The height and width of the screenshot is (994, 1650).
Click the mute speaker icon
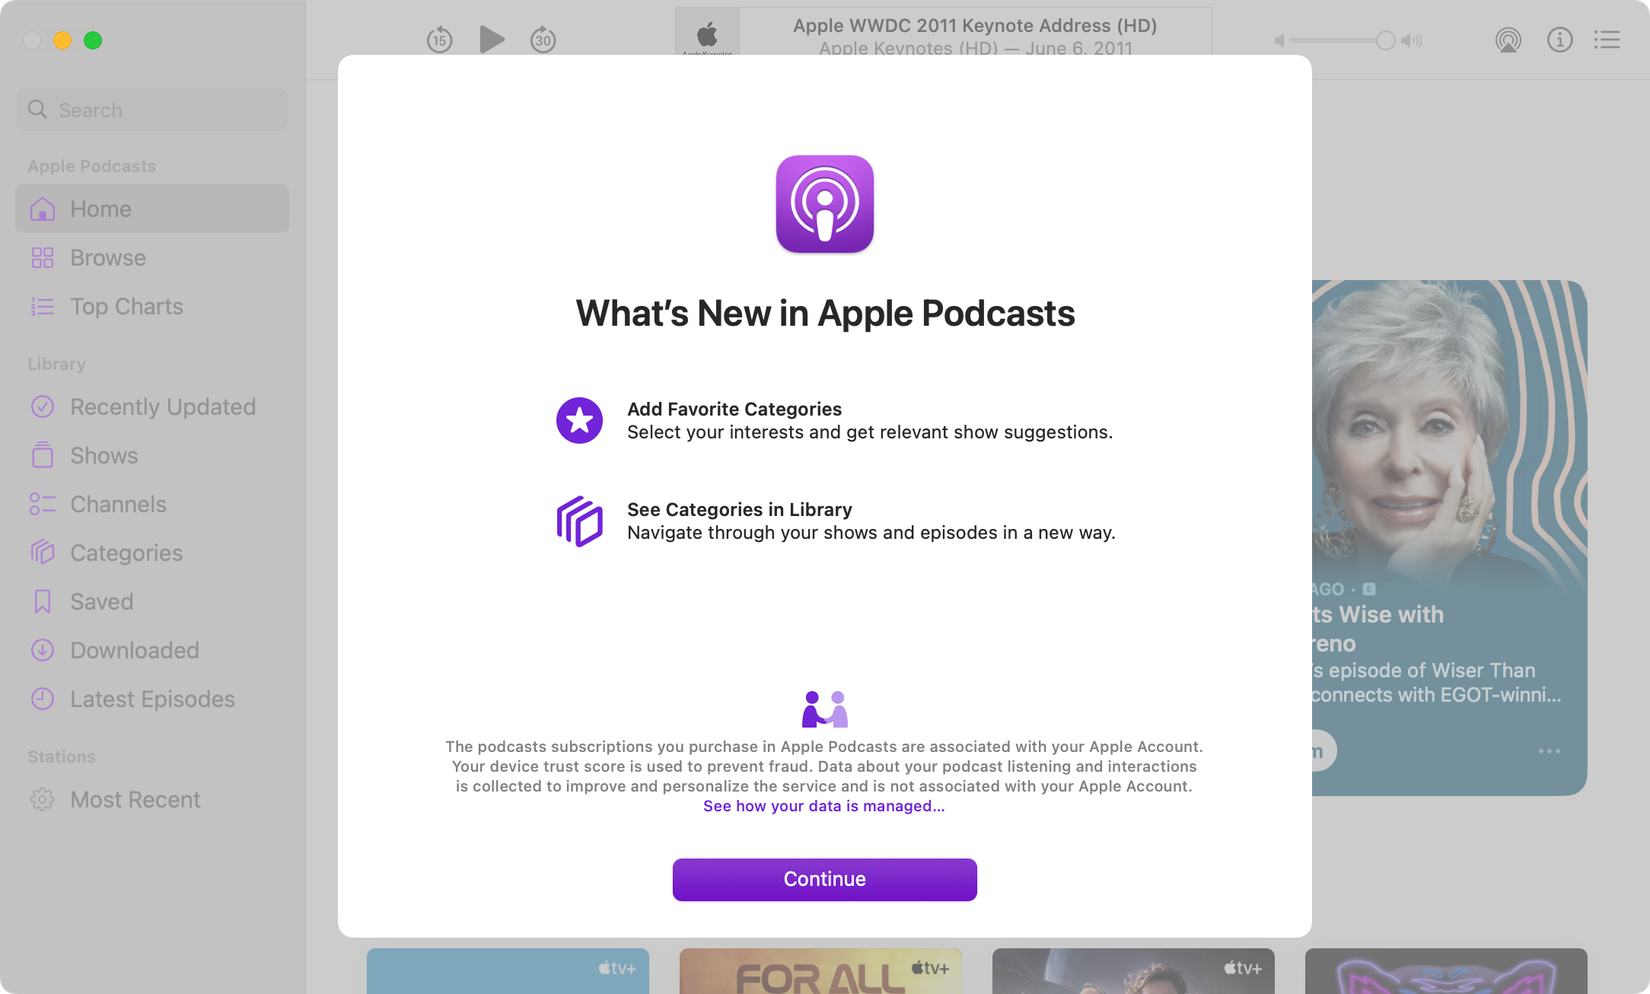1279,40
